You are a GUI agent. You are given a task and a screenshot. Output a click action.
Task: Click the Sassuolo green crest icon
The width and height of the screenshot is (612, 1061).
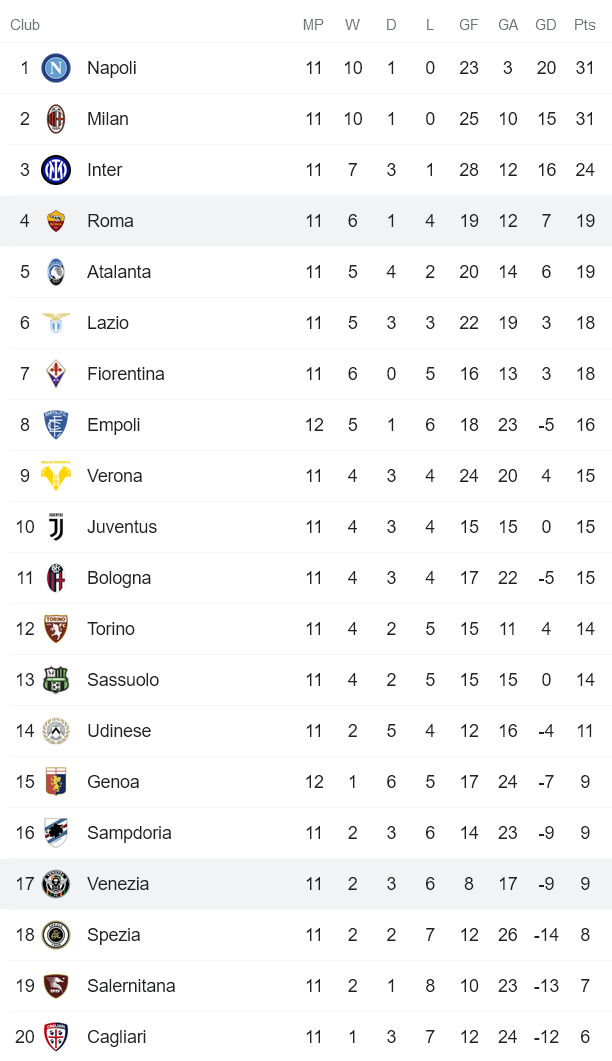click(56, 680)
